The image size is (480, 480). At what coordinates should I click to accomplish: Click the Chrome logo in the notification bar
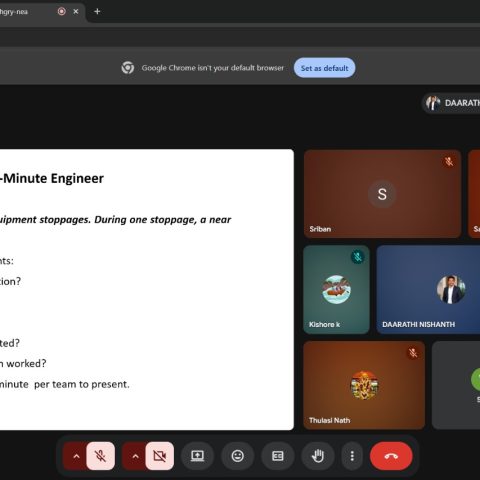pyautogui.click(x=128, y=68)
